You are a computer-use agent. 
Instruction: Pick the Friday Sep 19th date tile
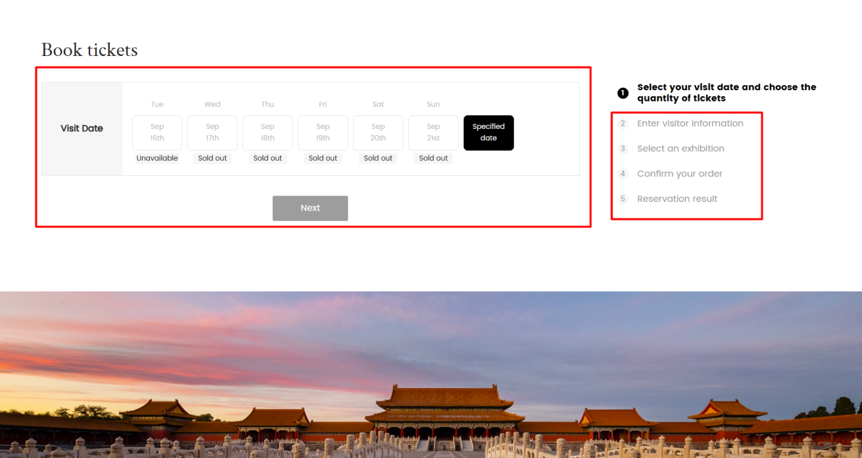point(323,133)
